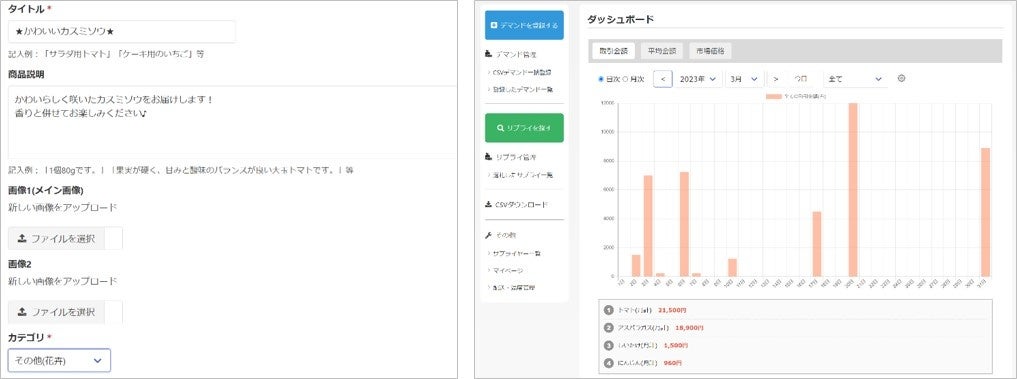This screenshot has width=1017, height=379.
Task: Open the カテゴリ dropdown showing その他(花卉)
Action: click(x=59, y=360)
